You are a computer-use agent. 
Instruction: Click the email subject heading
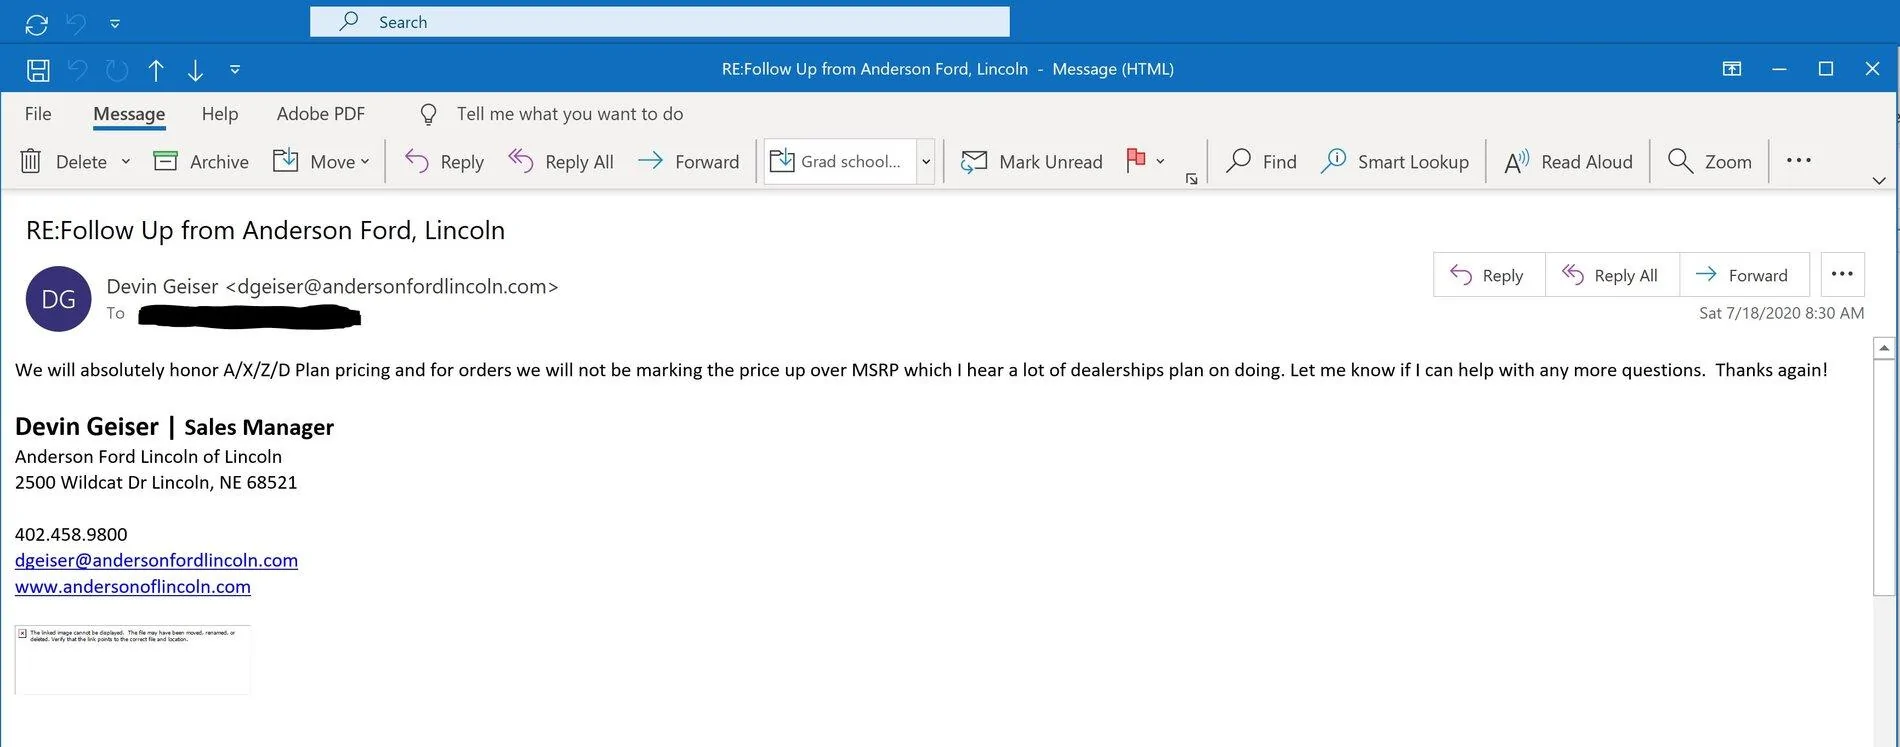coord(265,230)
